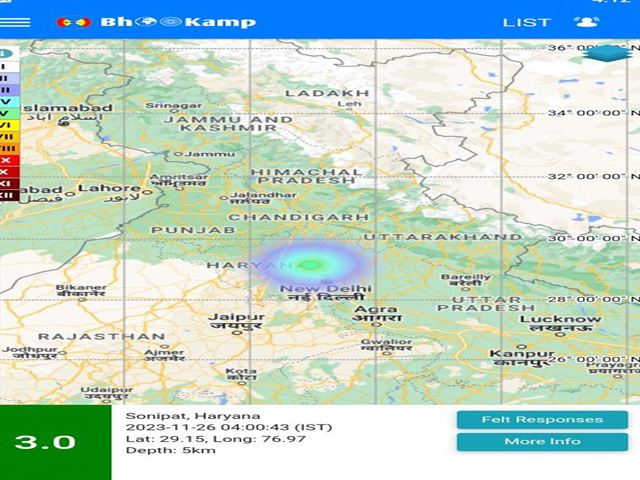The width and height of the screenshot is (640, 480).
Task: Click the RAJASTHAN state label
Action: (x=102, y=337)
